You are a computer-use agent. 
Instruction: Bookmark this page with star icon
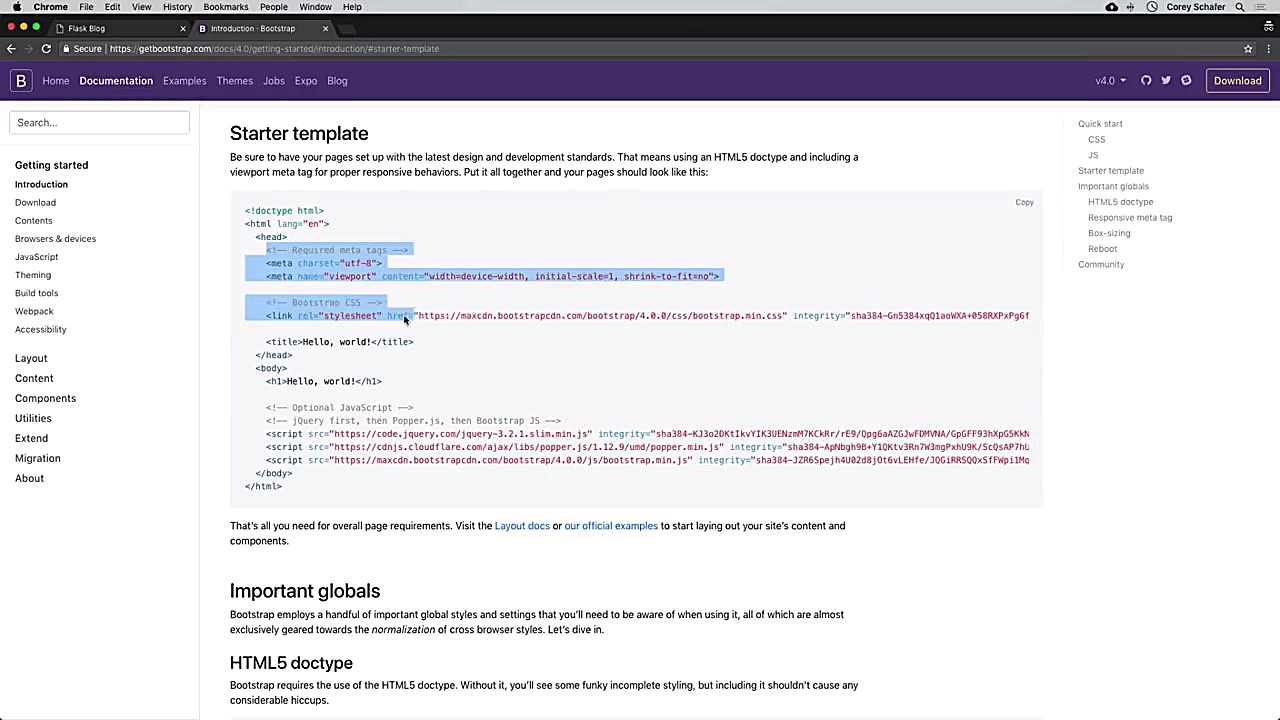(x=1248, y=49)
